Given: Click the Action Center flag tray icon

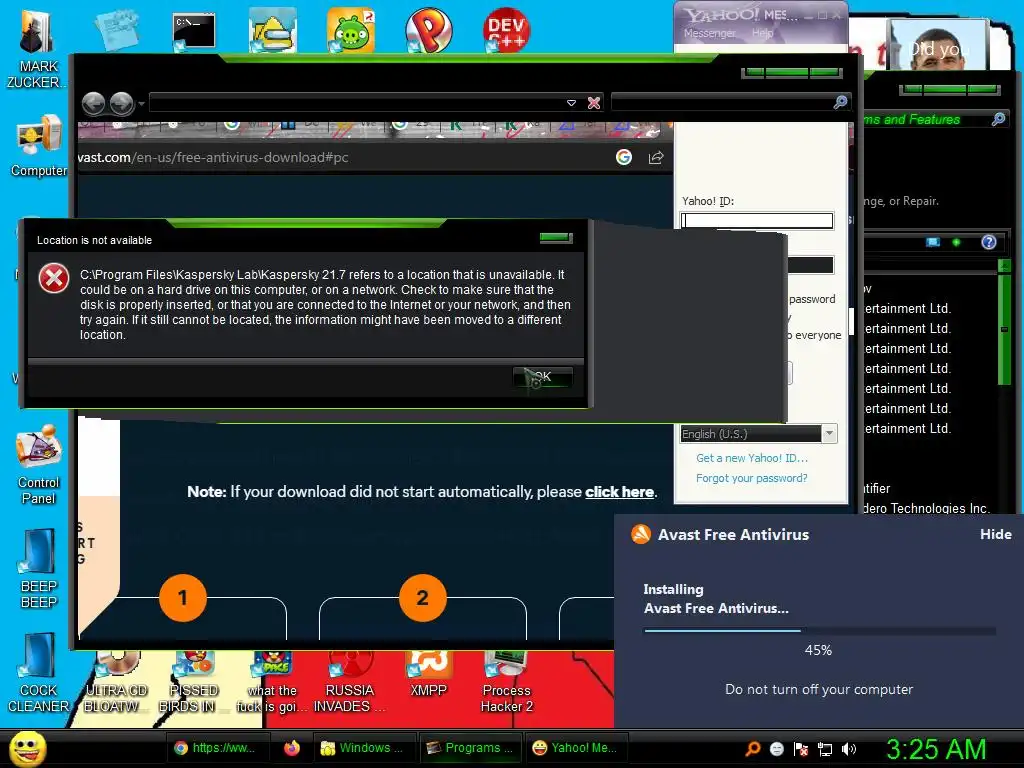Looking at the screenshot, I should pyautogui.click(x=801, y=749).
